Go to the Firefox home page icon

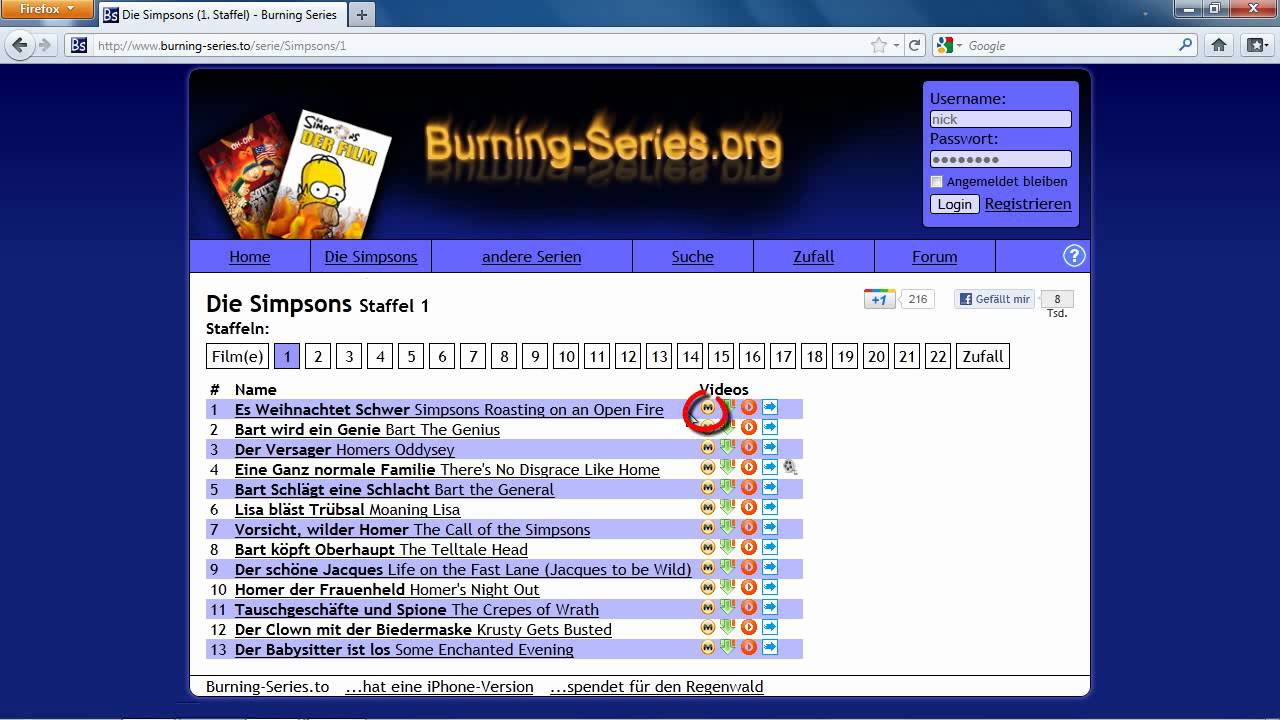(1218, 45)
